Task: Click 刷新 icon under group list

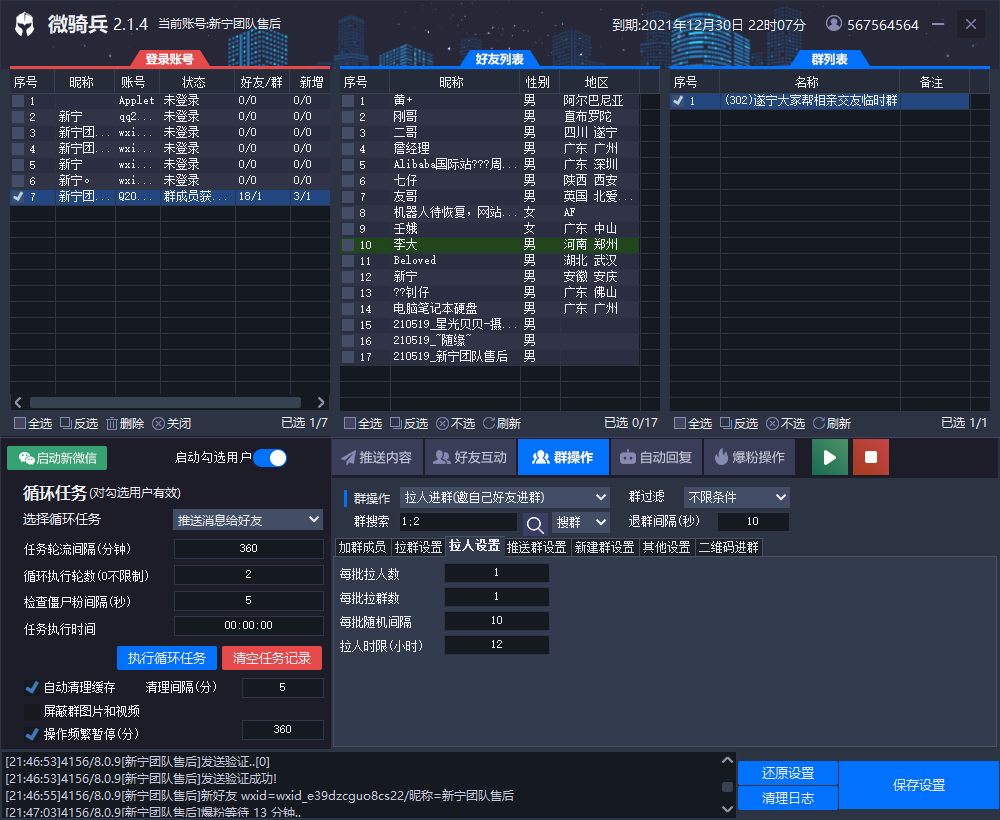Action: tap(819, 423)
